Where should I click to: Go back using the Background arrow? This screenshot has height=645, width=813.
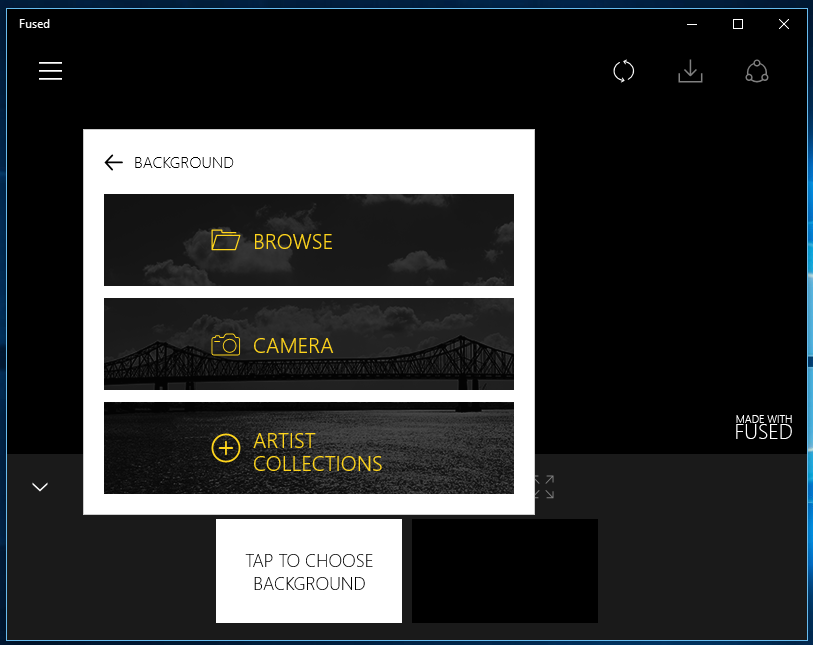point(113,163)
